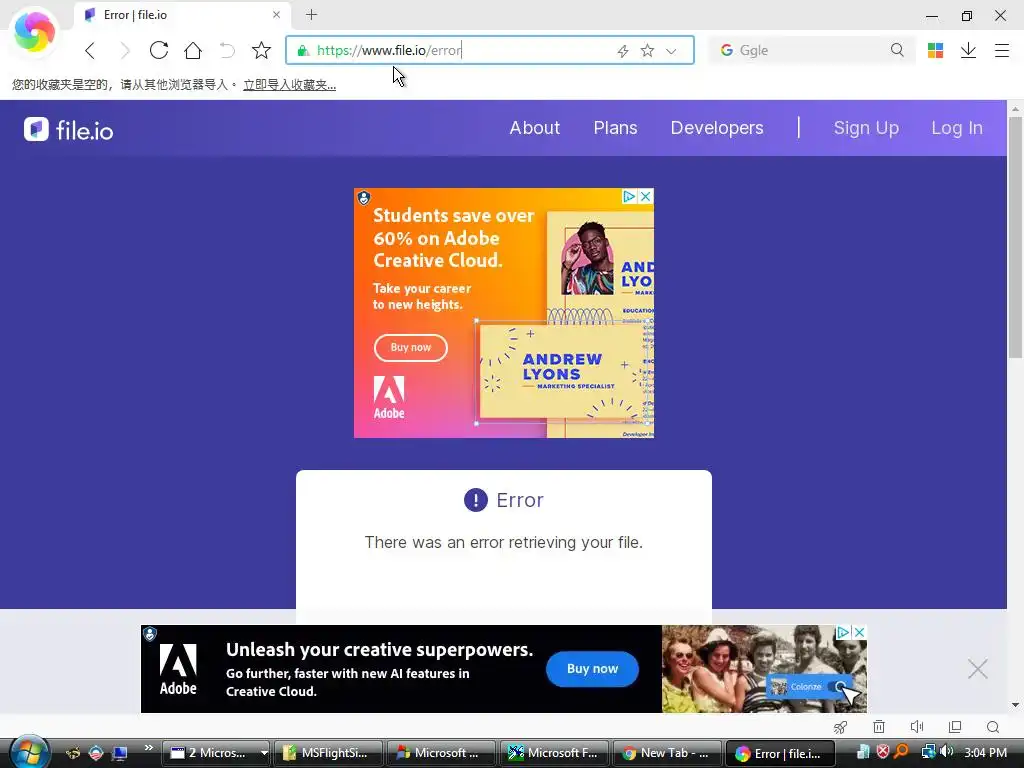The height and width of the screenshot is (768, 1024).
Task: Switch to MSFlightSi... taskbar window
Action: [x=328, y=753]
